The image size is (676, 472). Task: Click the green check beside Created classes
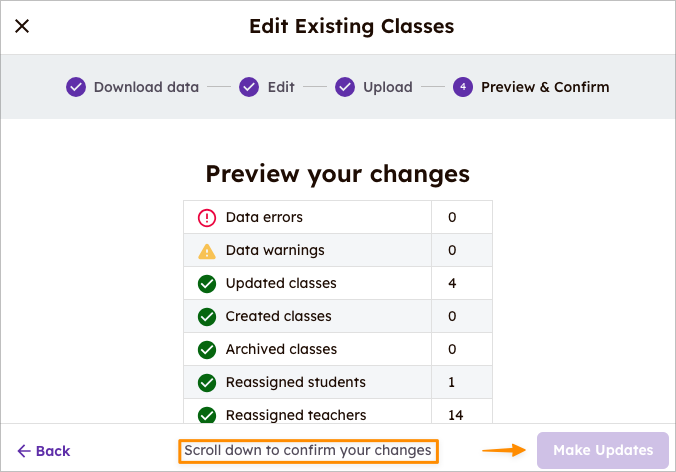[207, 317]
